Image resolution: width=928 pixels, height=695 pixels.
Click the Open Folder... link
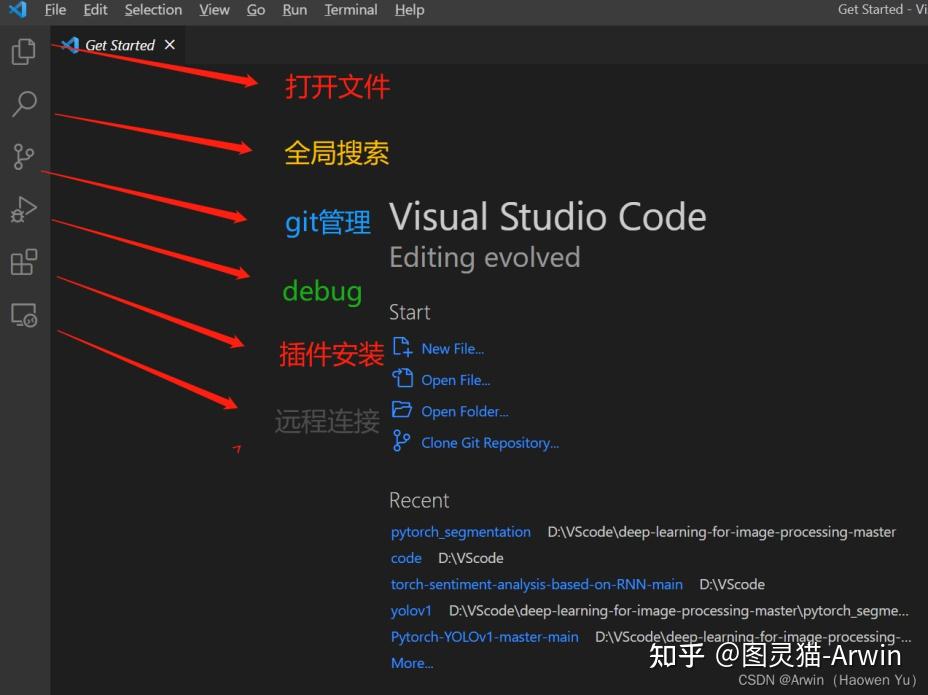coord(463,411)
